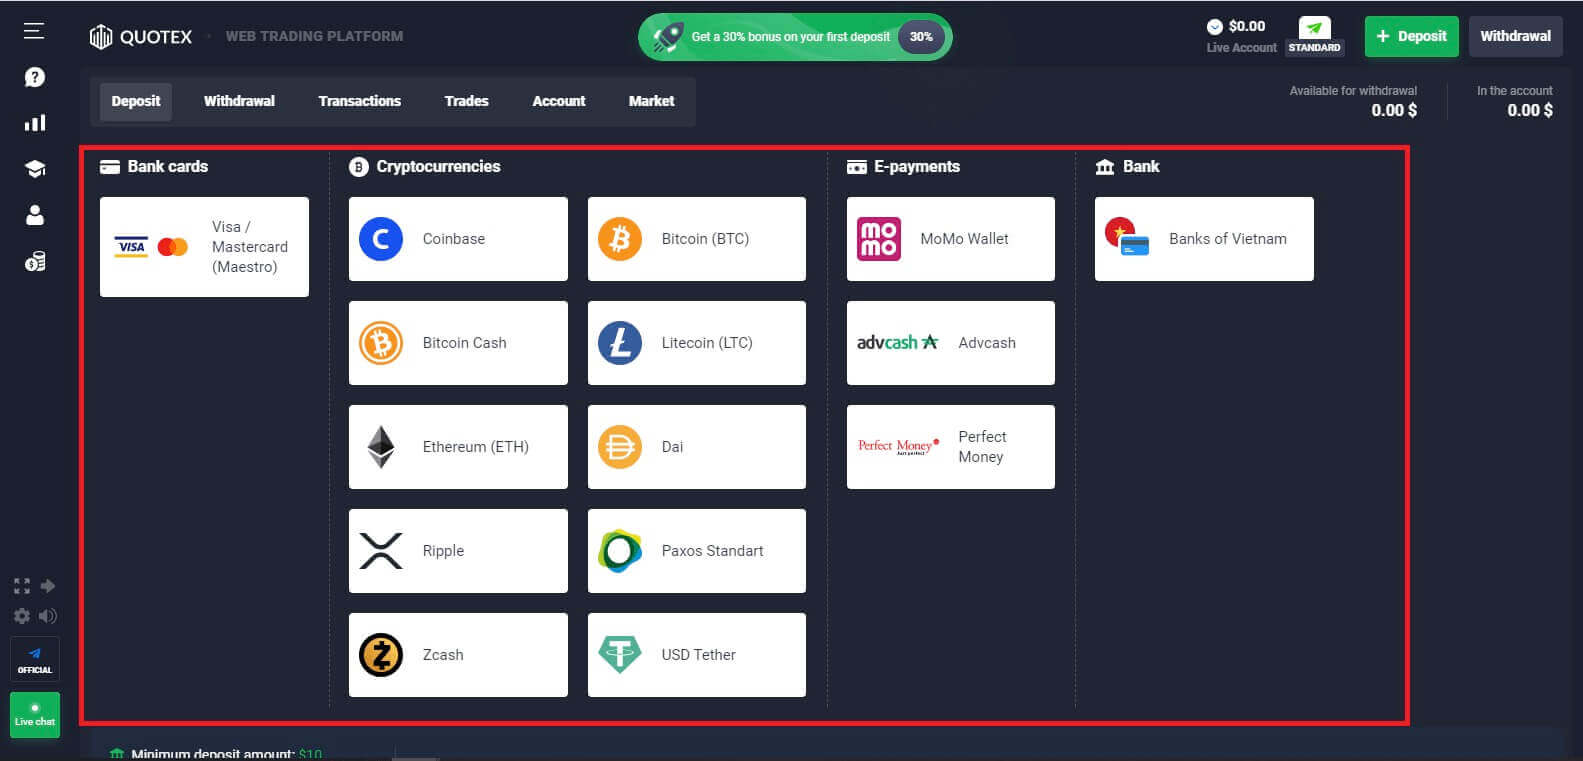The width and height of the screenshot is (1583, 761).
Task: Open the coins finance icon in the sidebar
Action: [35, 262]
